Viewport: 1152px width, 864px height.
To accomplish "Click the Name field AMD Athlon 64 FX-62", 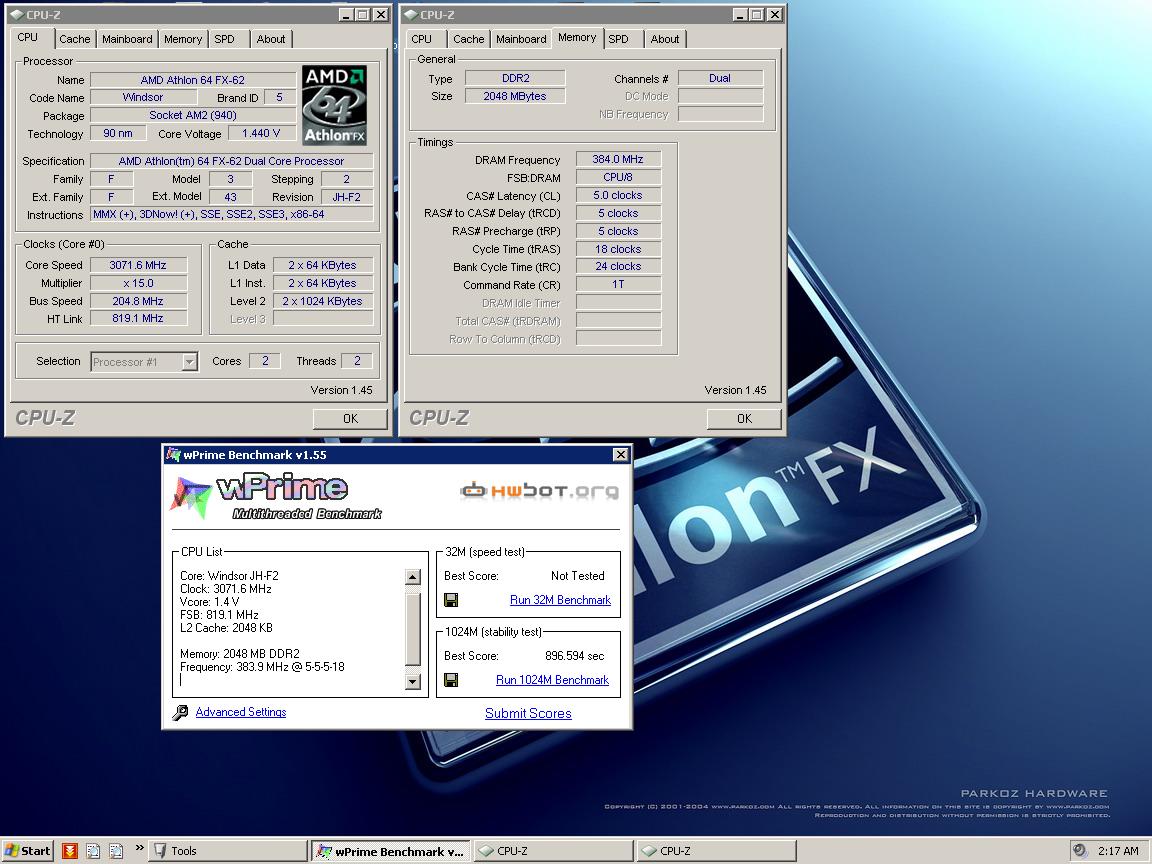I will 192,80.
